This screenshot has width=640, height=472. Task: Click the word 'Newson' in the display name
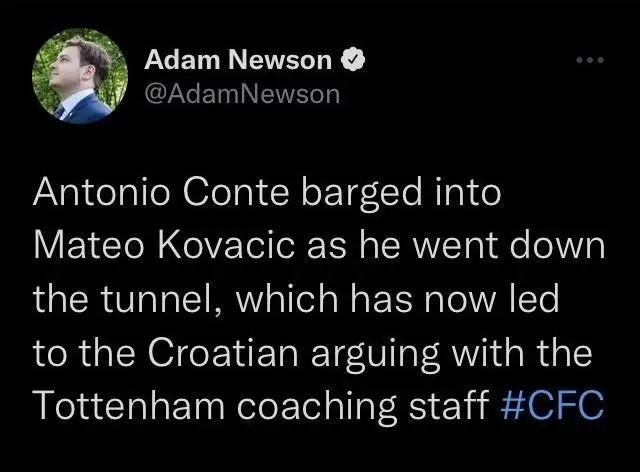[280, 60]
